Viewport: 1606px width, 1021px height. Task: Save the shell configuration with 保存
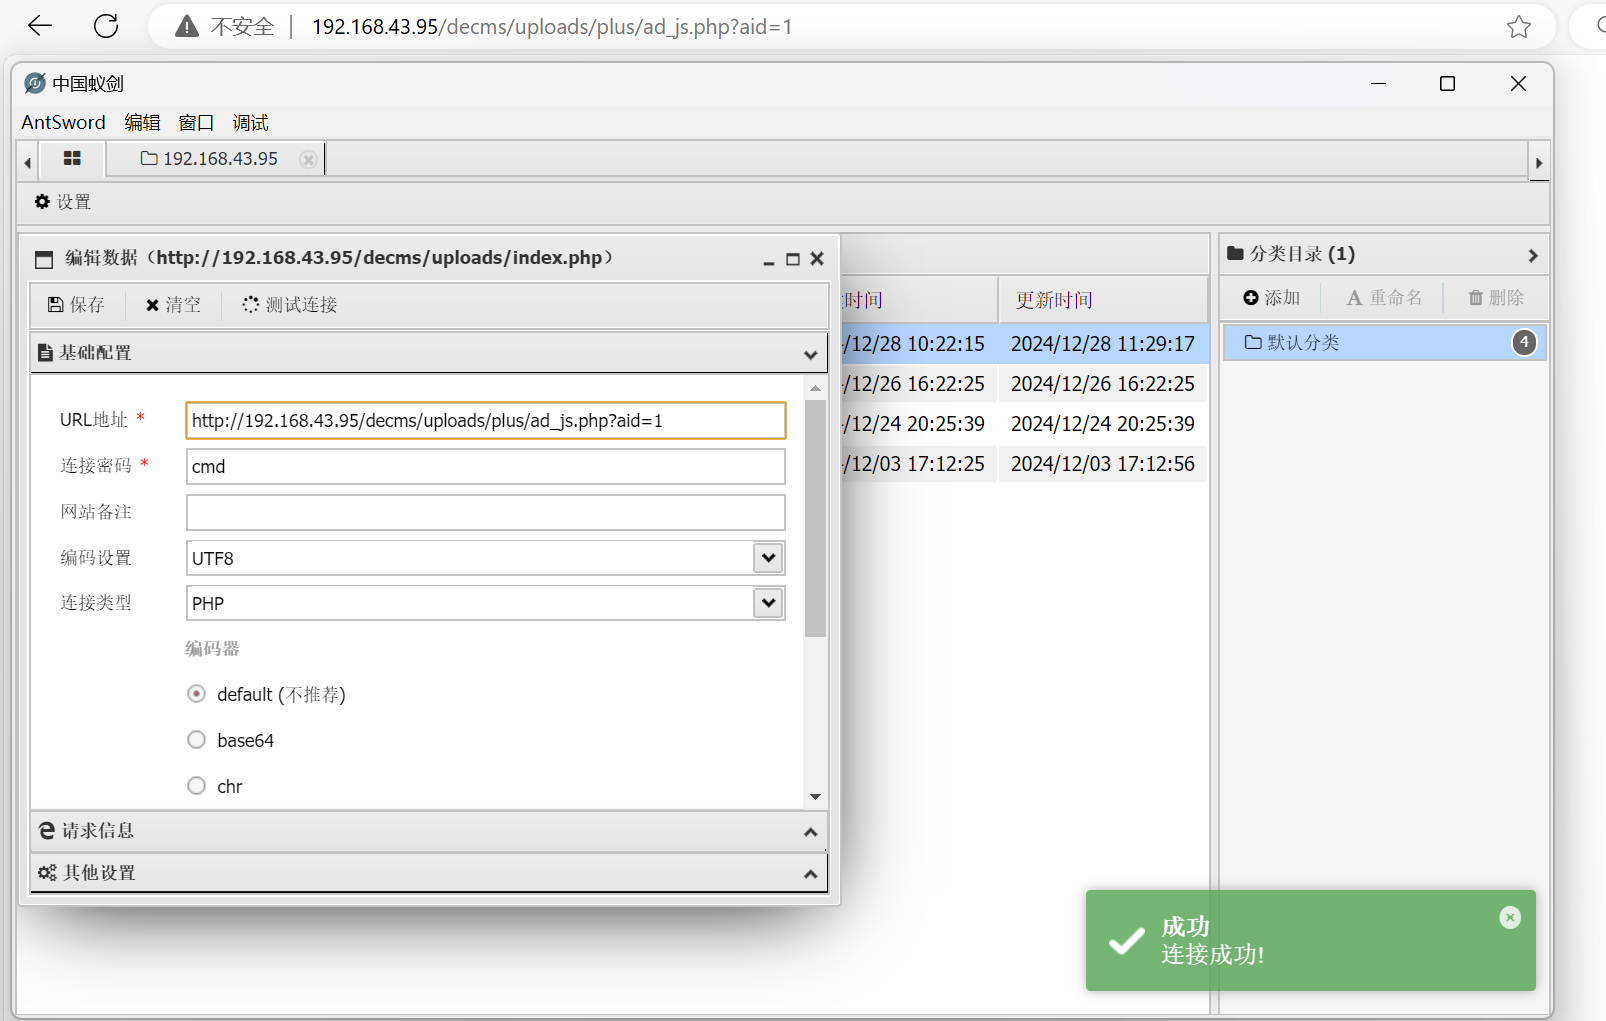(x=76, y=305)
